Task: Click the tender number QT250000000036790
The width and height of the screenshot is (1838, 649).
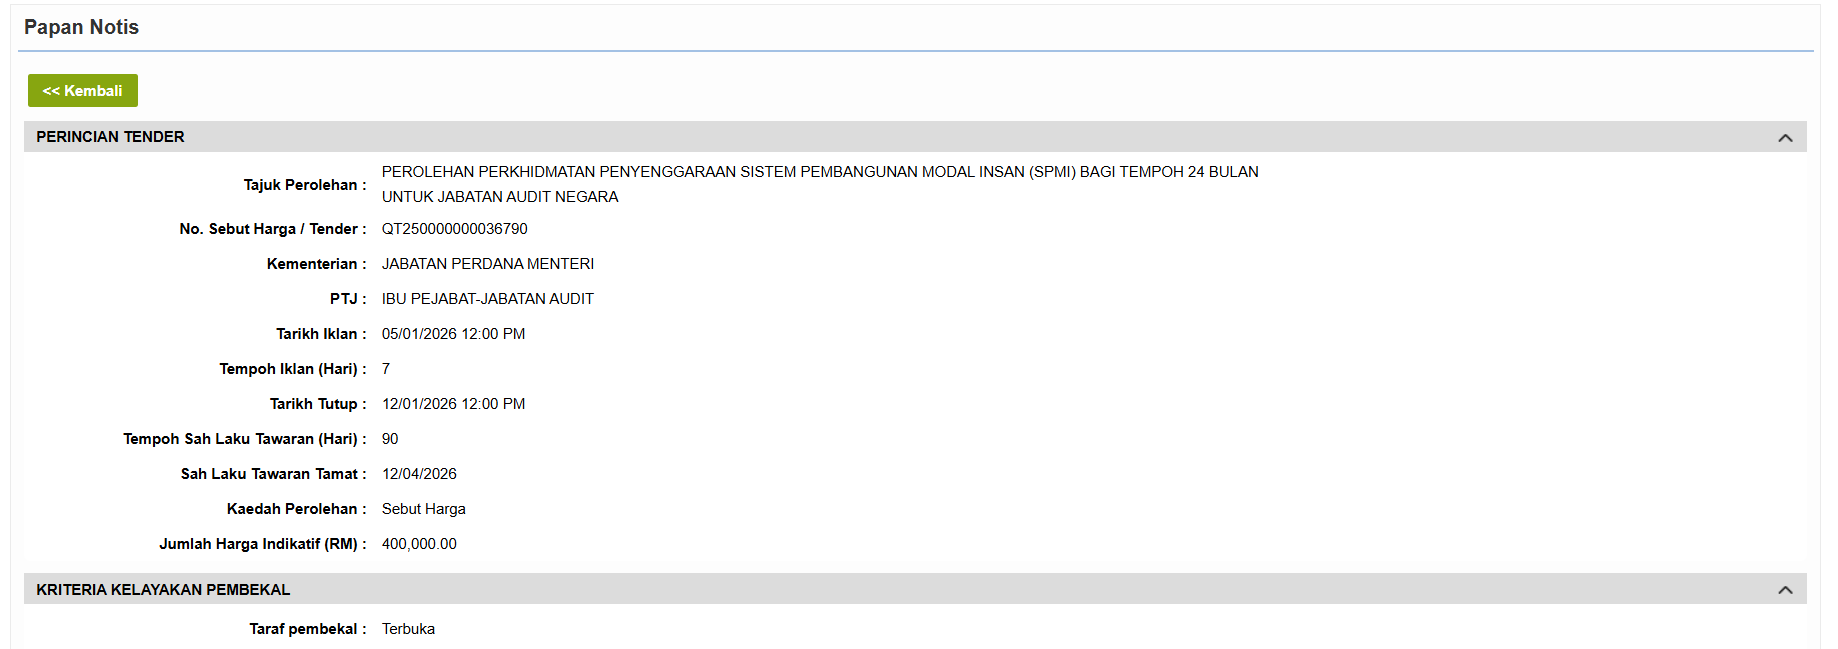Action: point(454,229)
